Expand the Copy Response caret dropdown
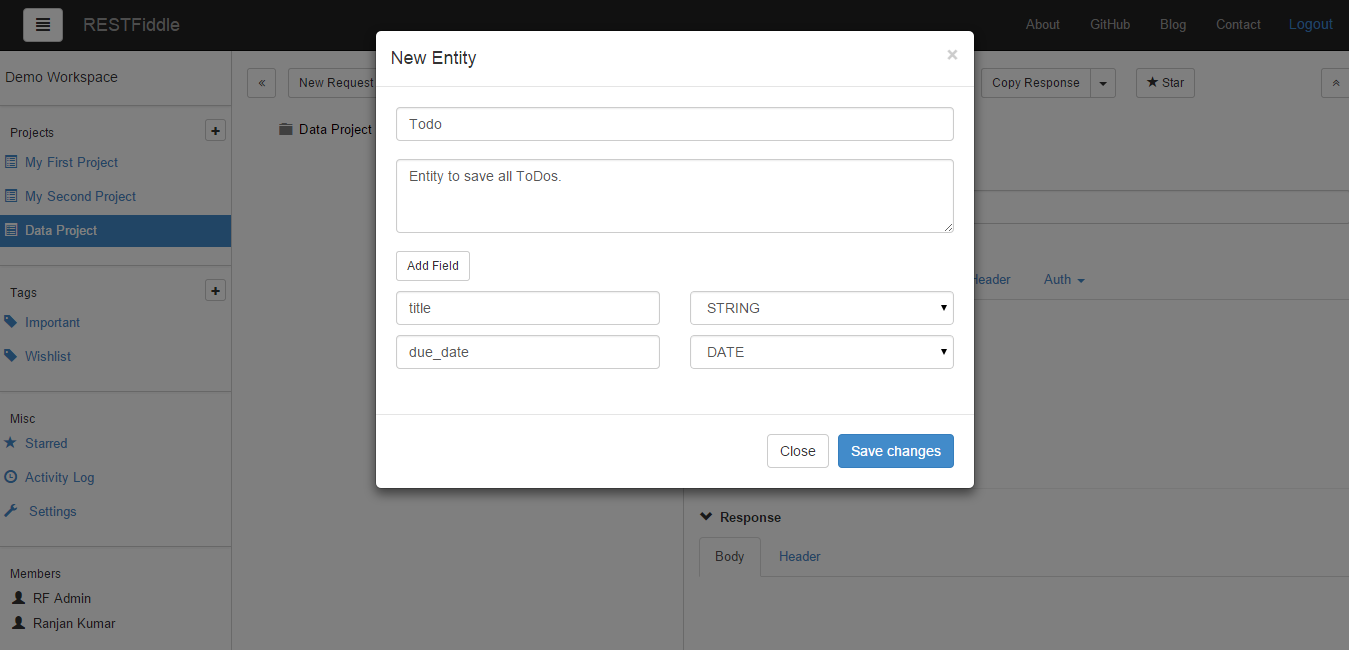The image size is (1349, 650). pos(1103,83)
